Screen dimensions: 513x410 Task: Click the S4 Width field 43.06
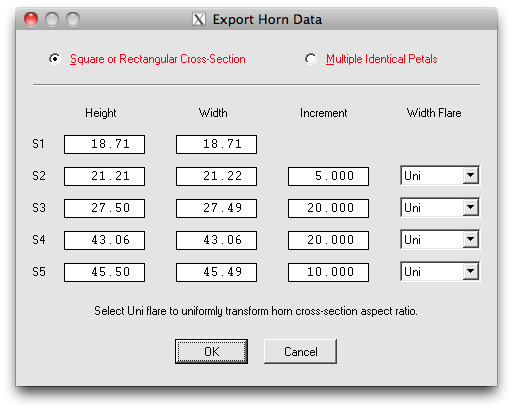(x=216, y=240)
